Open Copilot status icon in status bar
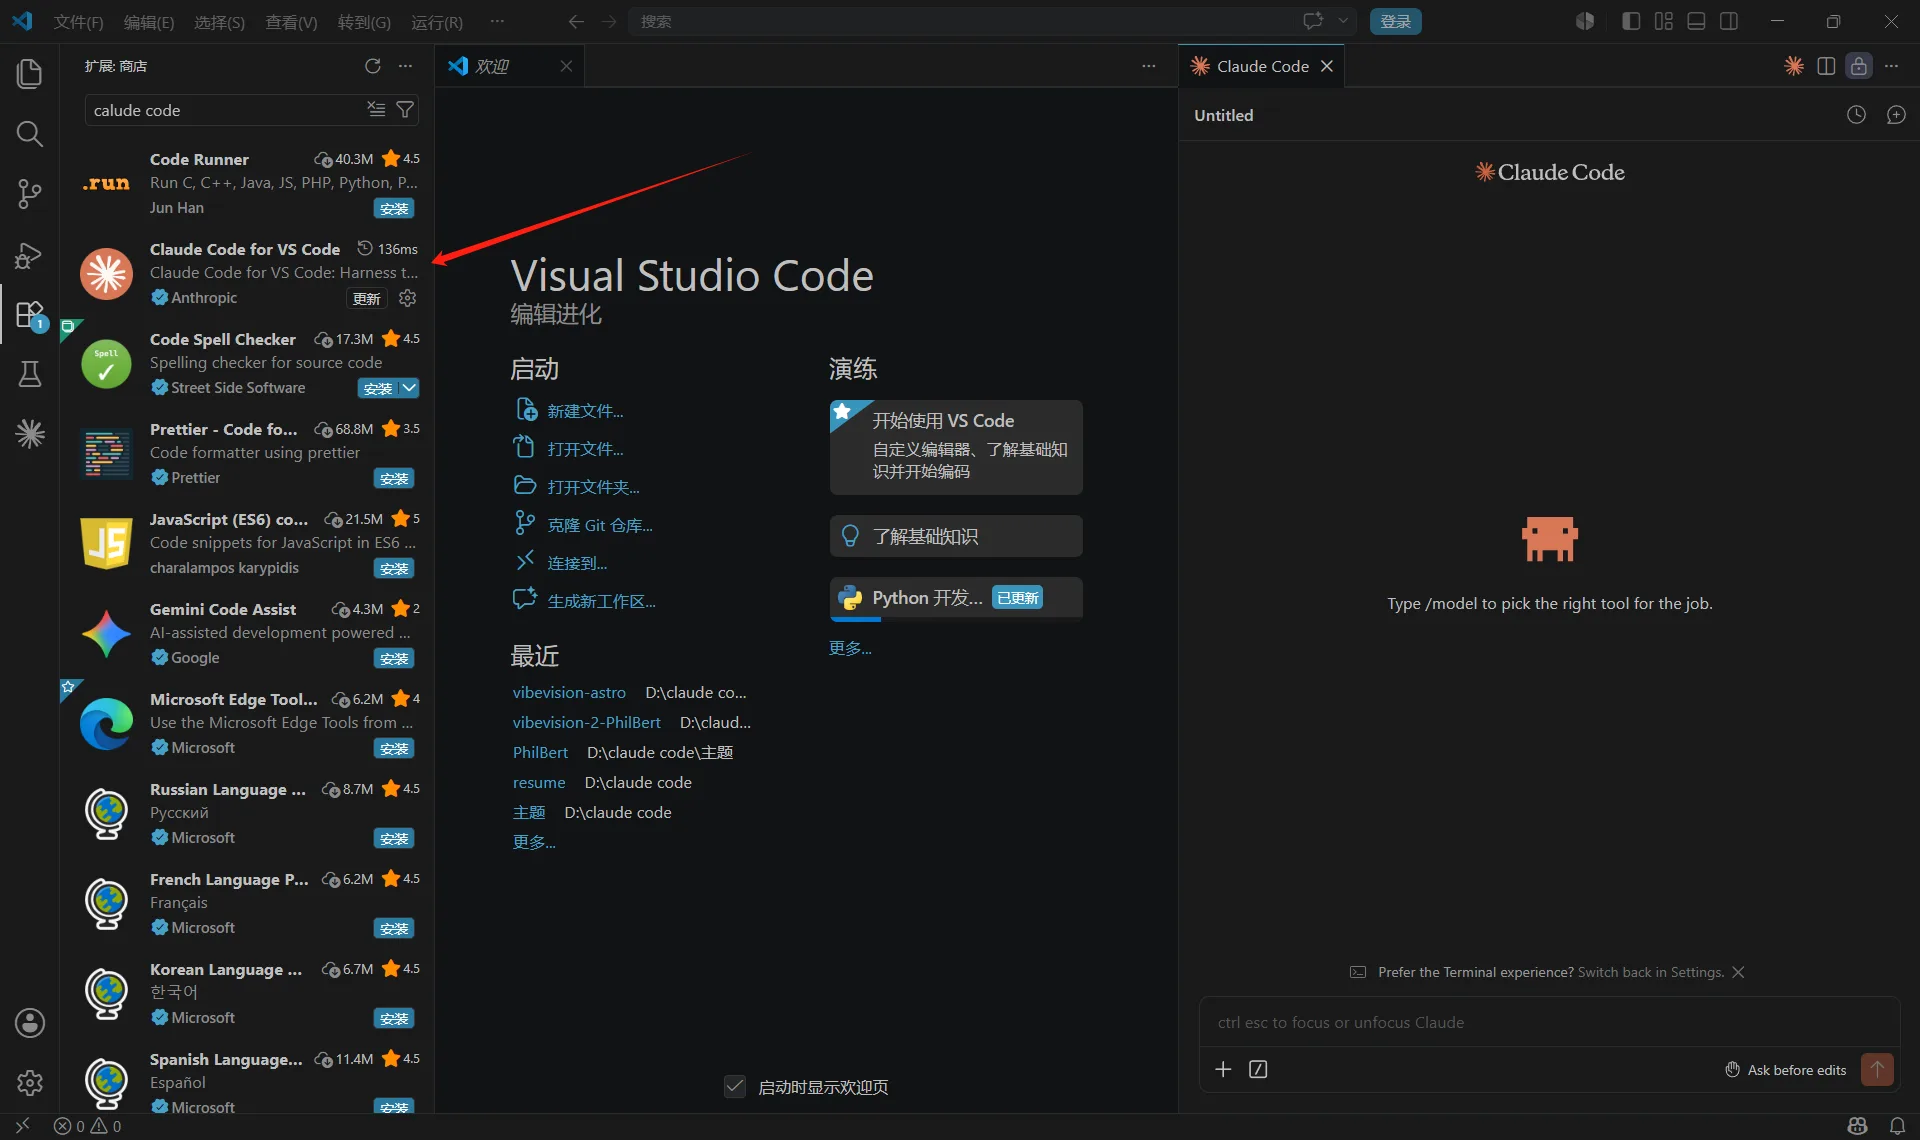This screenshot has width=1920, height=1140. pyautogui.click(x=1857, y=1126)
